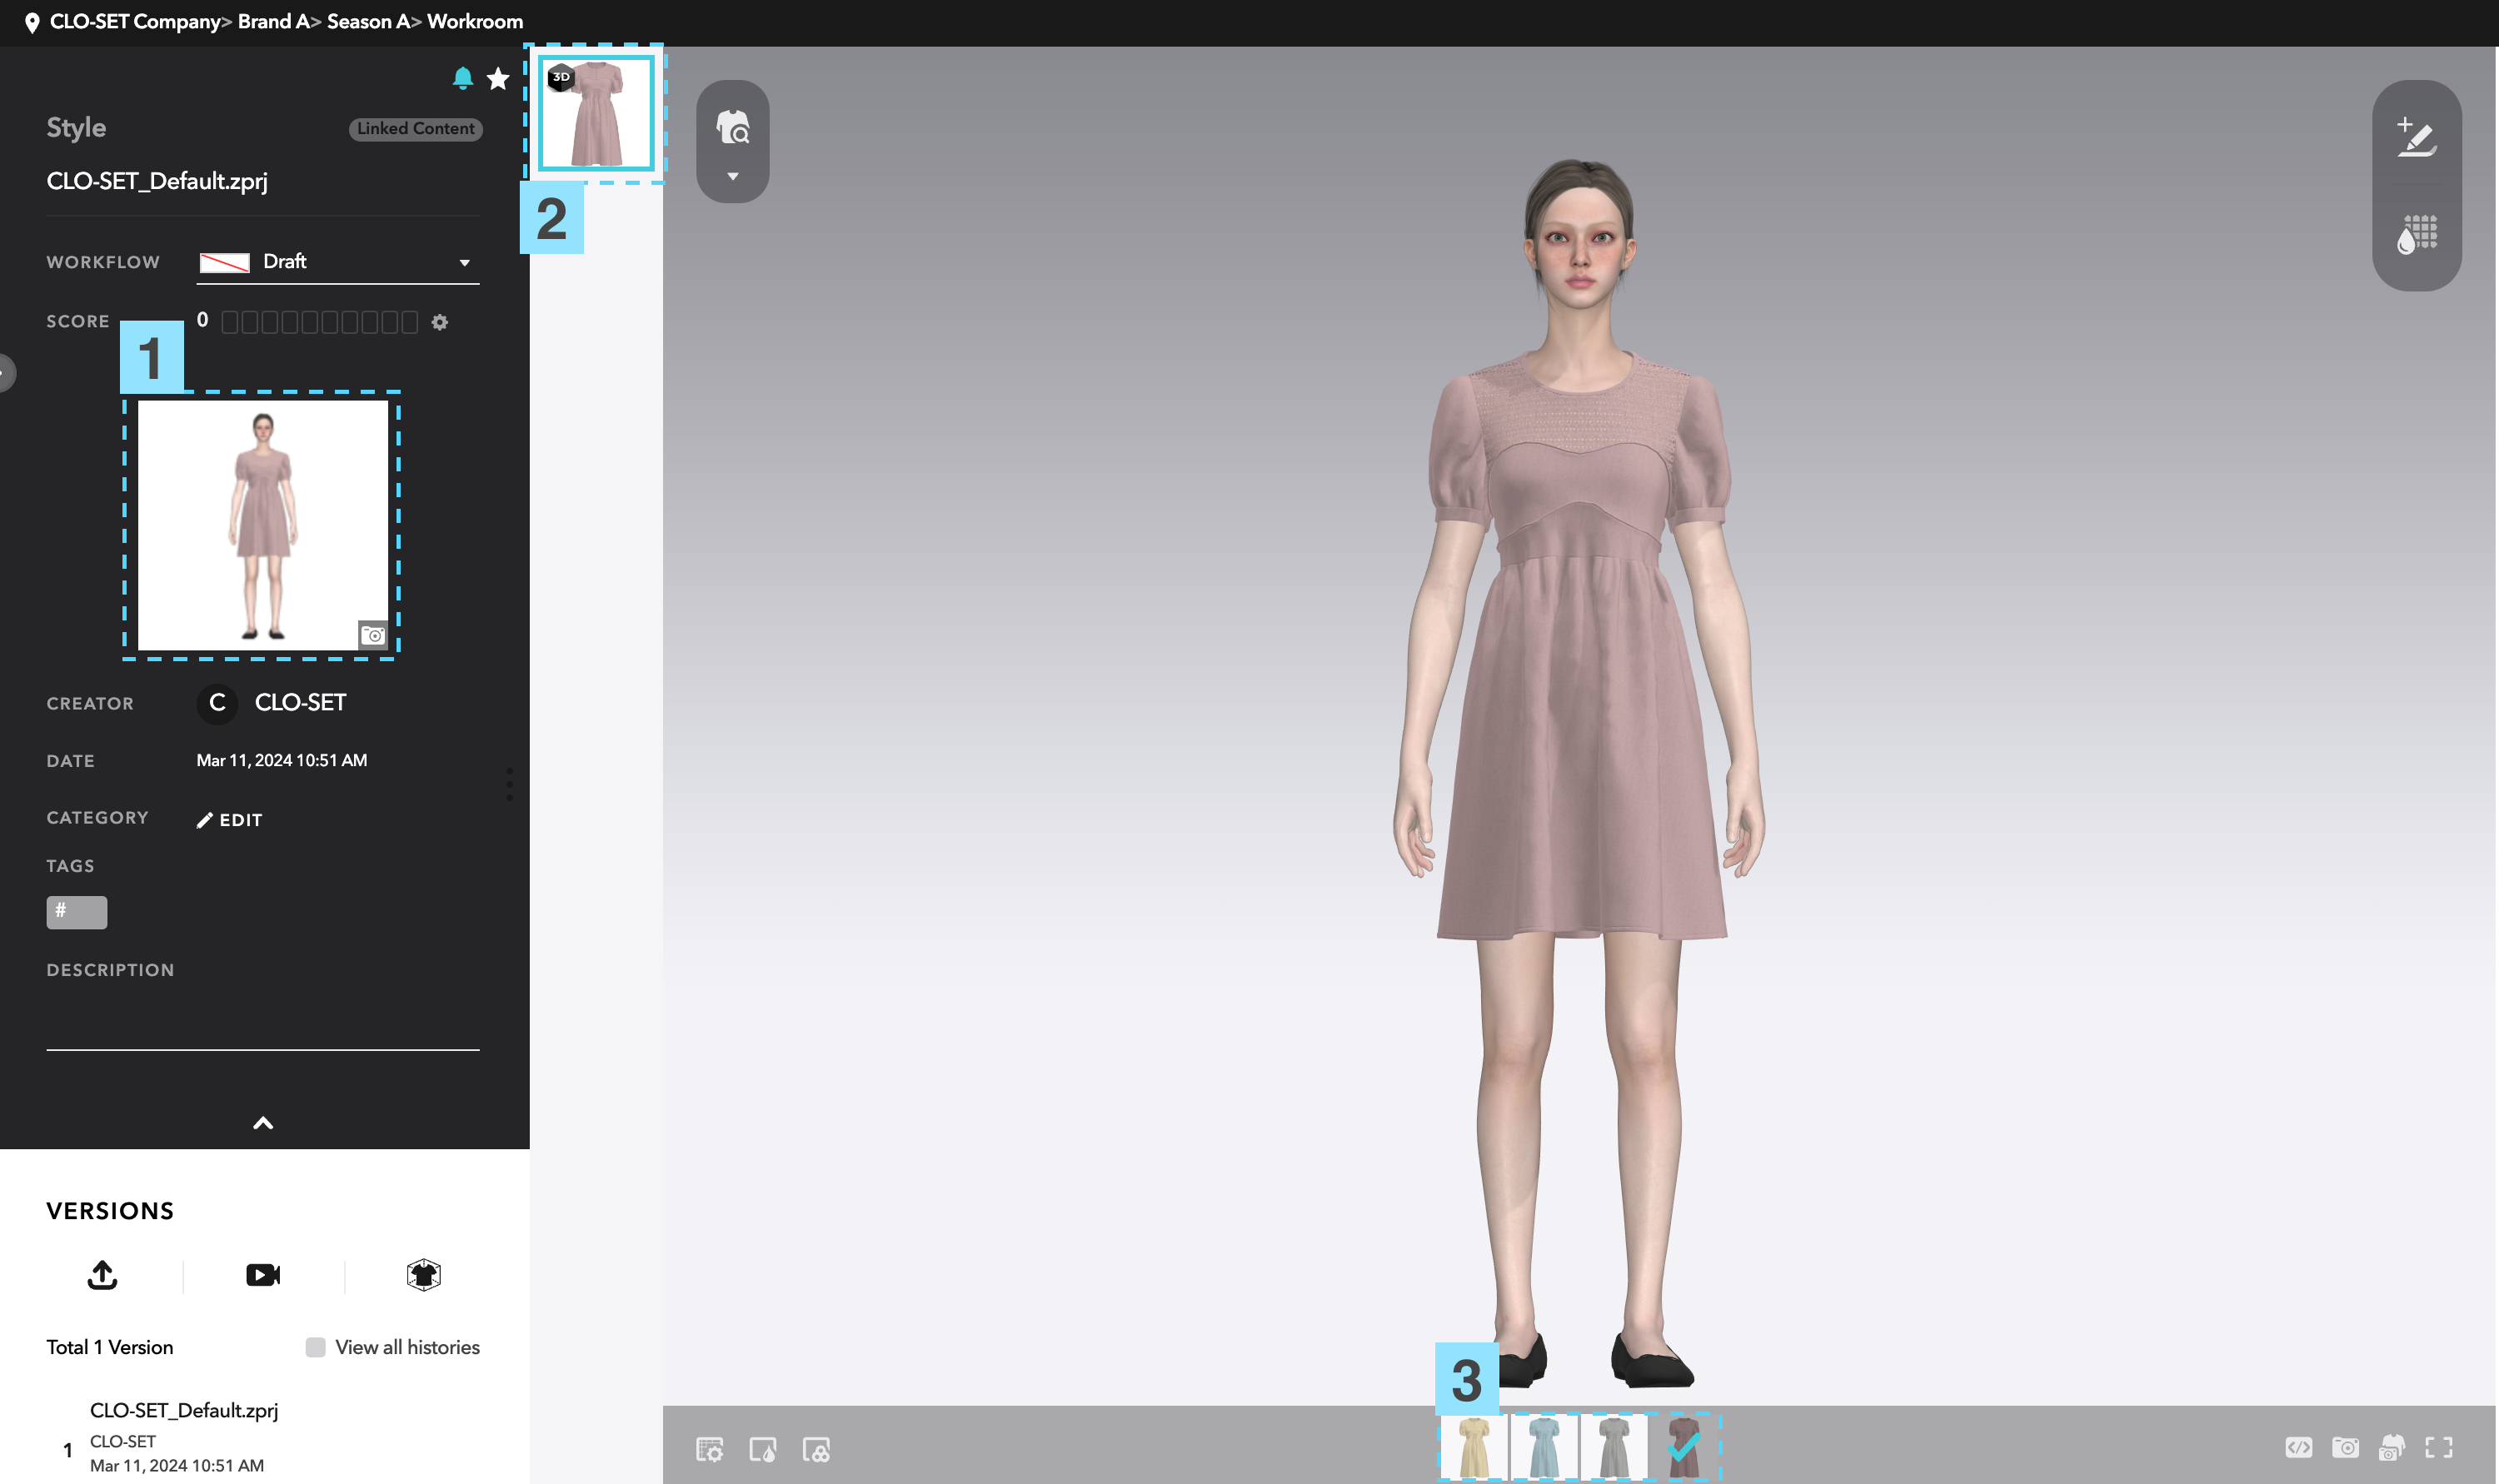
Task: Click Brand A in breadcrumb
Action: [272, 22]
